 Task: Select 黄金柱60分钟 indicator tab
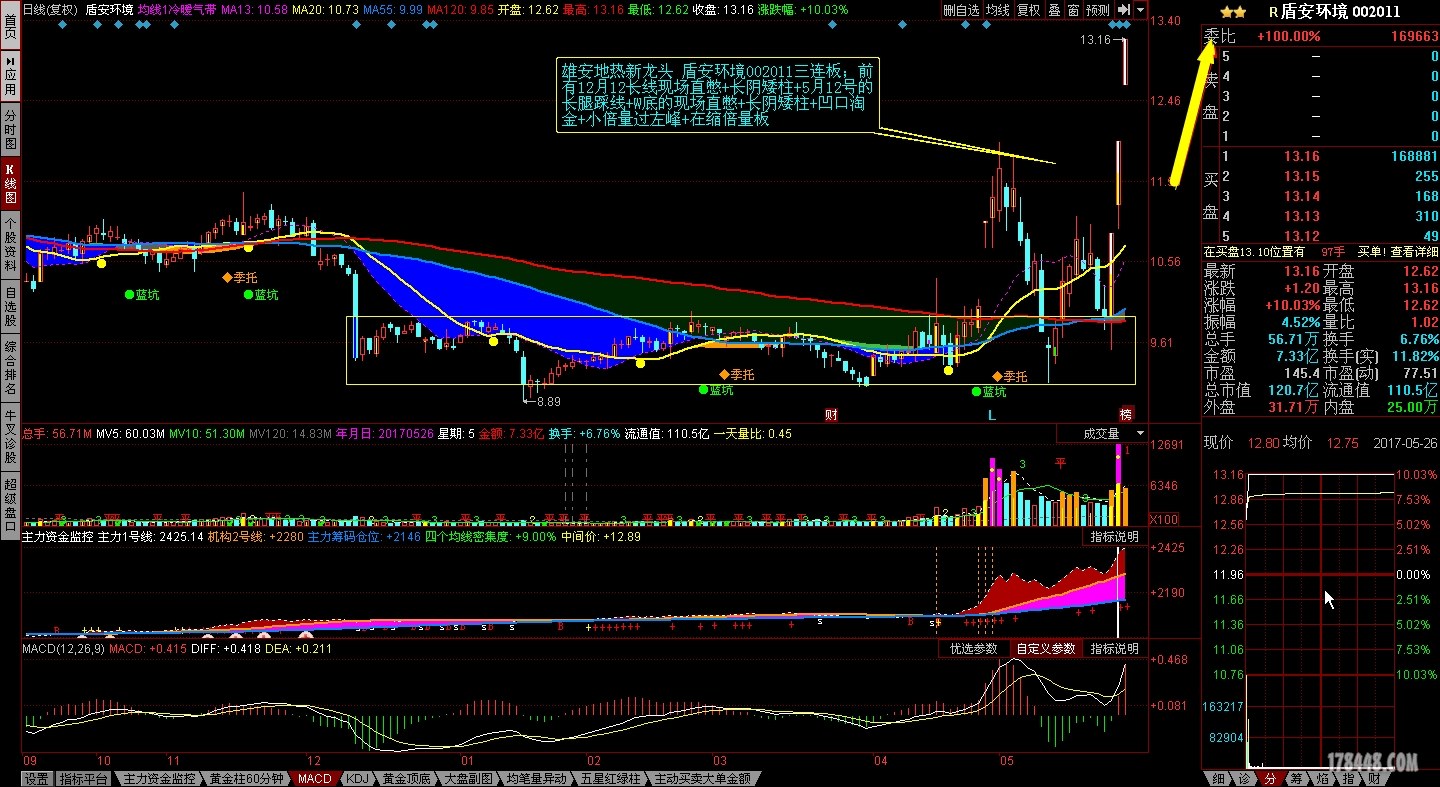click(x=246, y=778)
